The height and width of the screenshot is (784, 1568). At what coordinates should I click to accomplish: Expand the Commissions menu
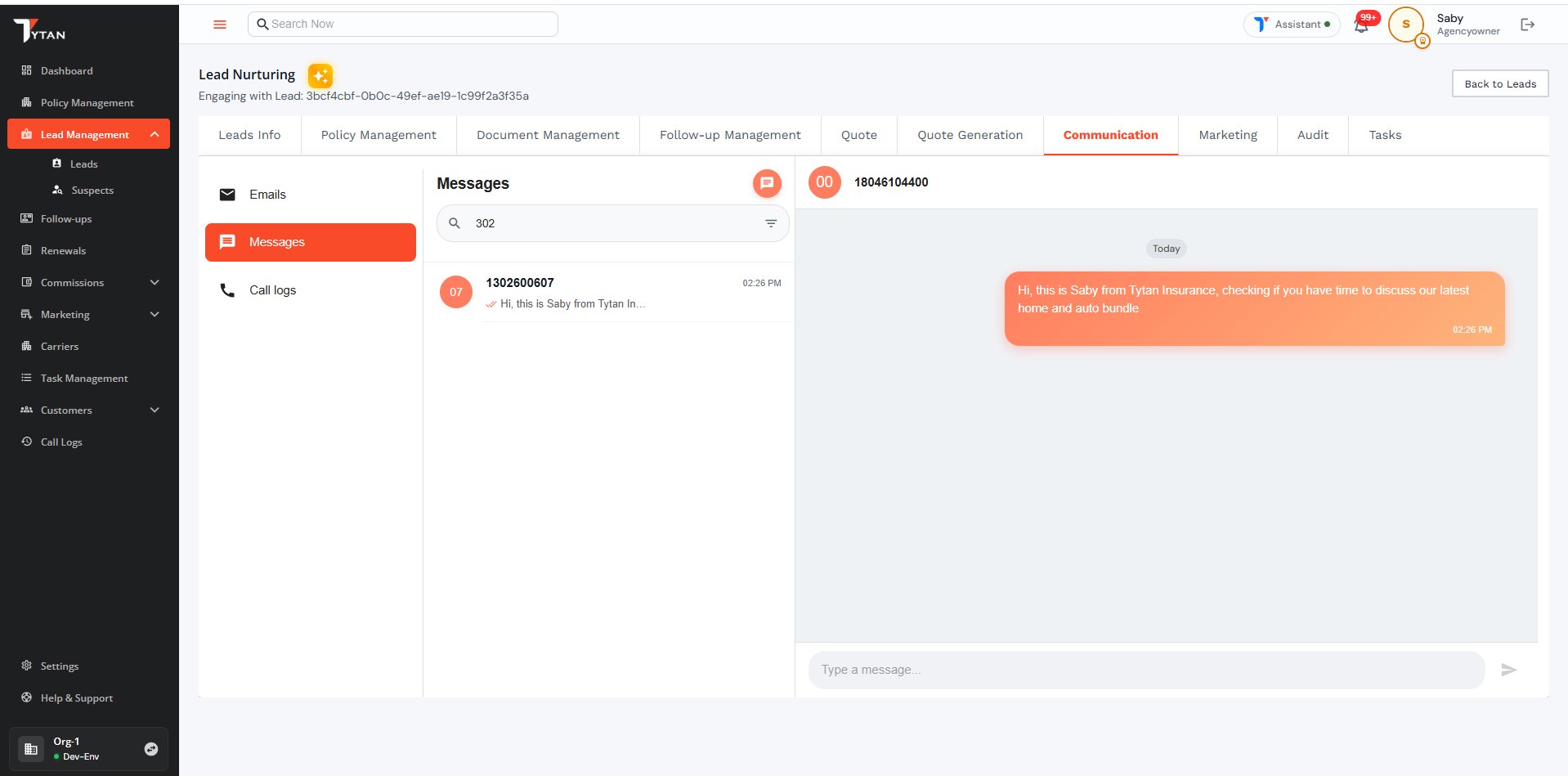point(154,283)
